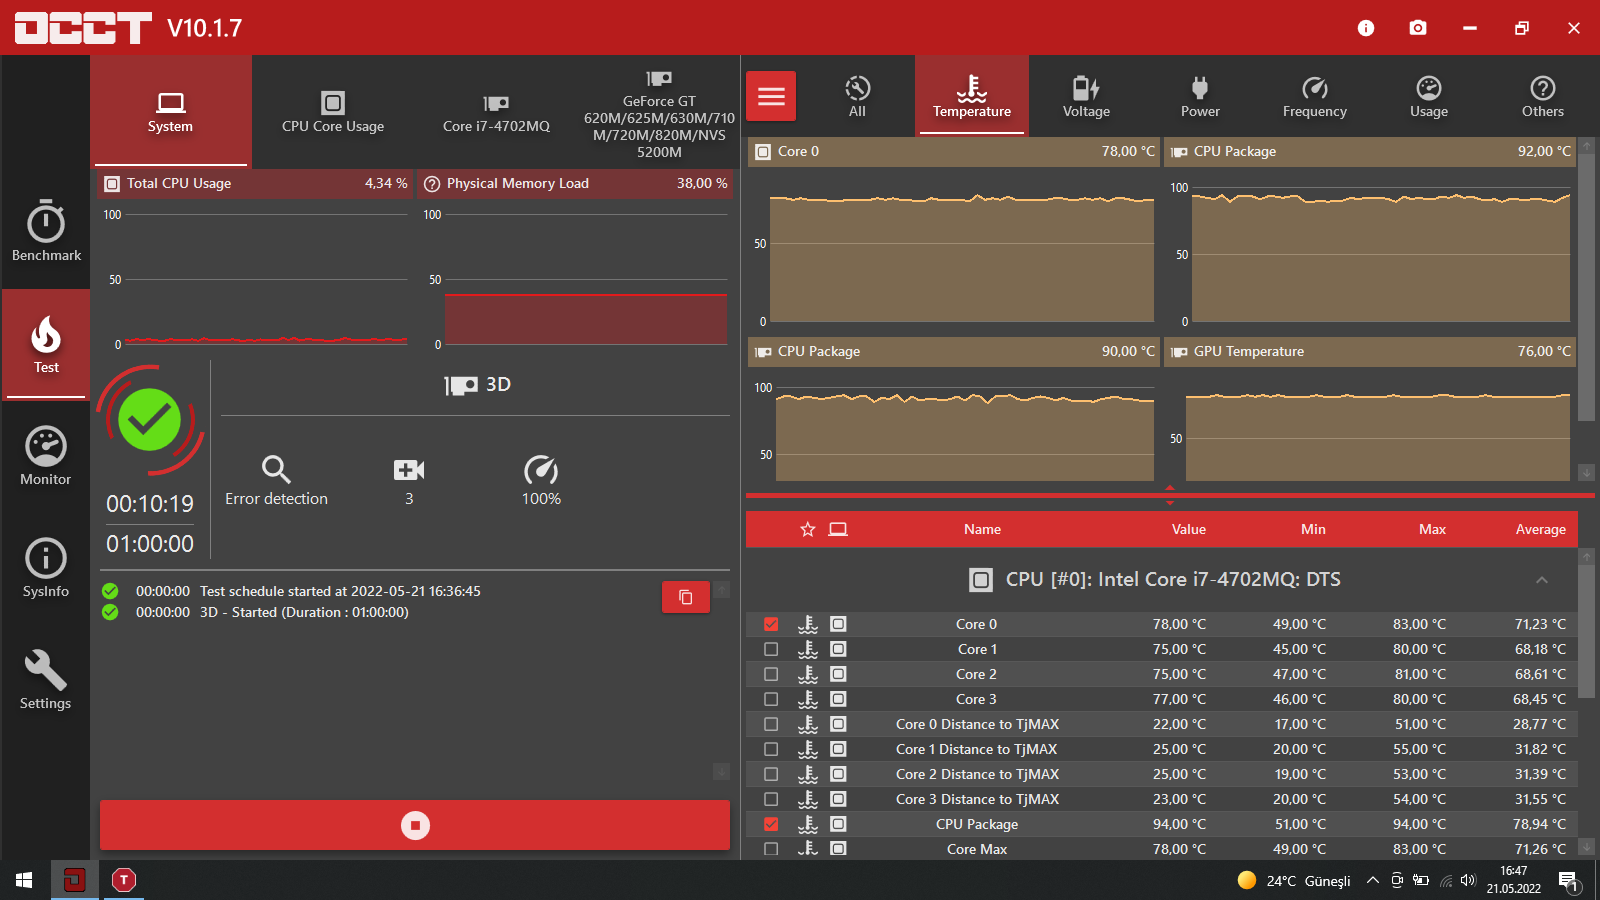Enable the Core 1 Distance to TjMAX checkbox
The height and width of the screenshot is (900, 1600).
771,749
